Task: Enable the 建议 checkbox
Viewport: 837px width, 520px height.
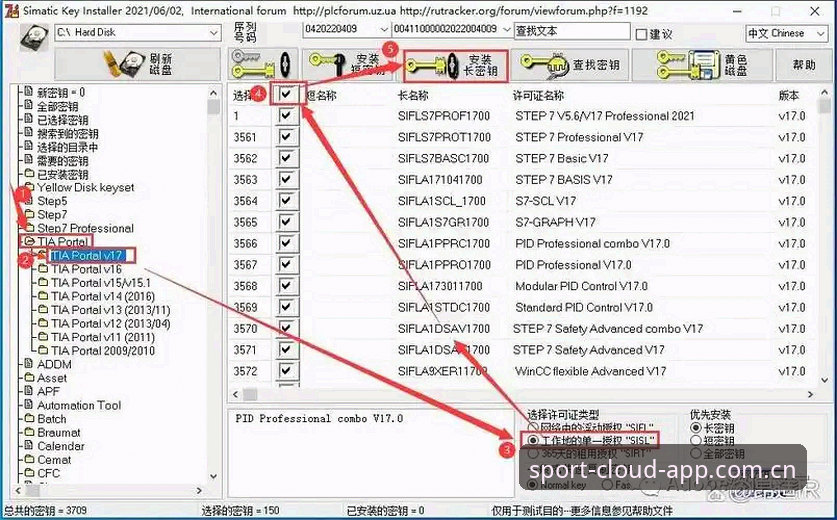Action: point(641,35)
